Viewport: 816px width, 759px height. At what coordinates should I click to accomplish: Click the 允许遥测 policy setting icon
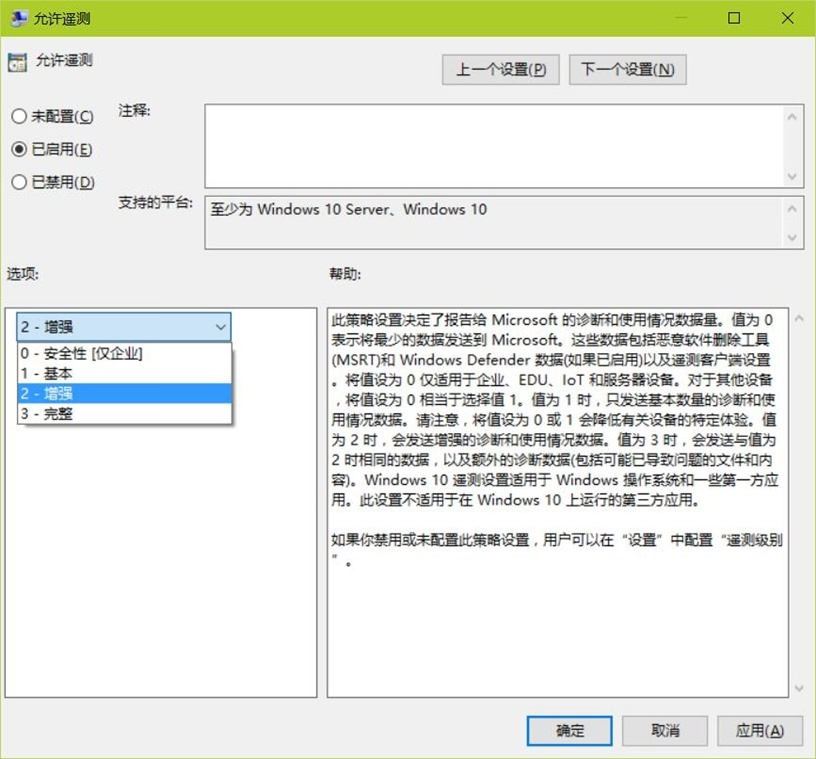pyautogui.click(x=17, y=62)
